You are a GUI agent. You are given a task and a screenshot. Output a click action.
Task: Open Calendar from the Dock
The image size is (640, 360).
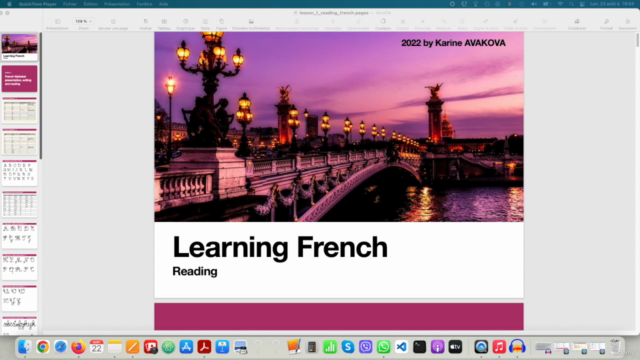pyautogui.click(x=96, y=347)
